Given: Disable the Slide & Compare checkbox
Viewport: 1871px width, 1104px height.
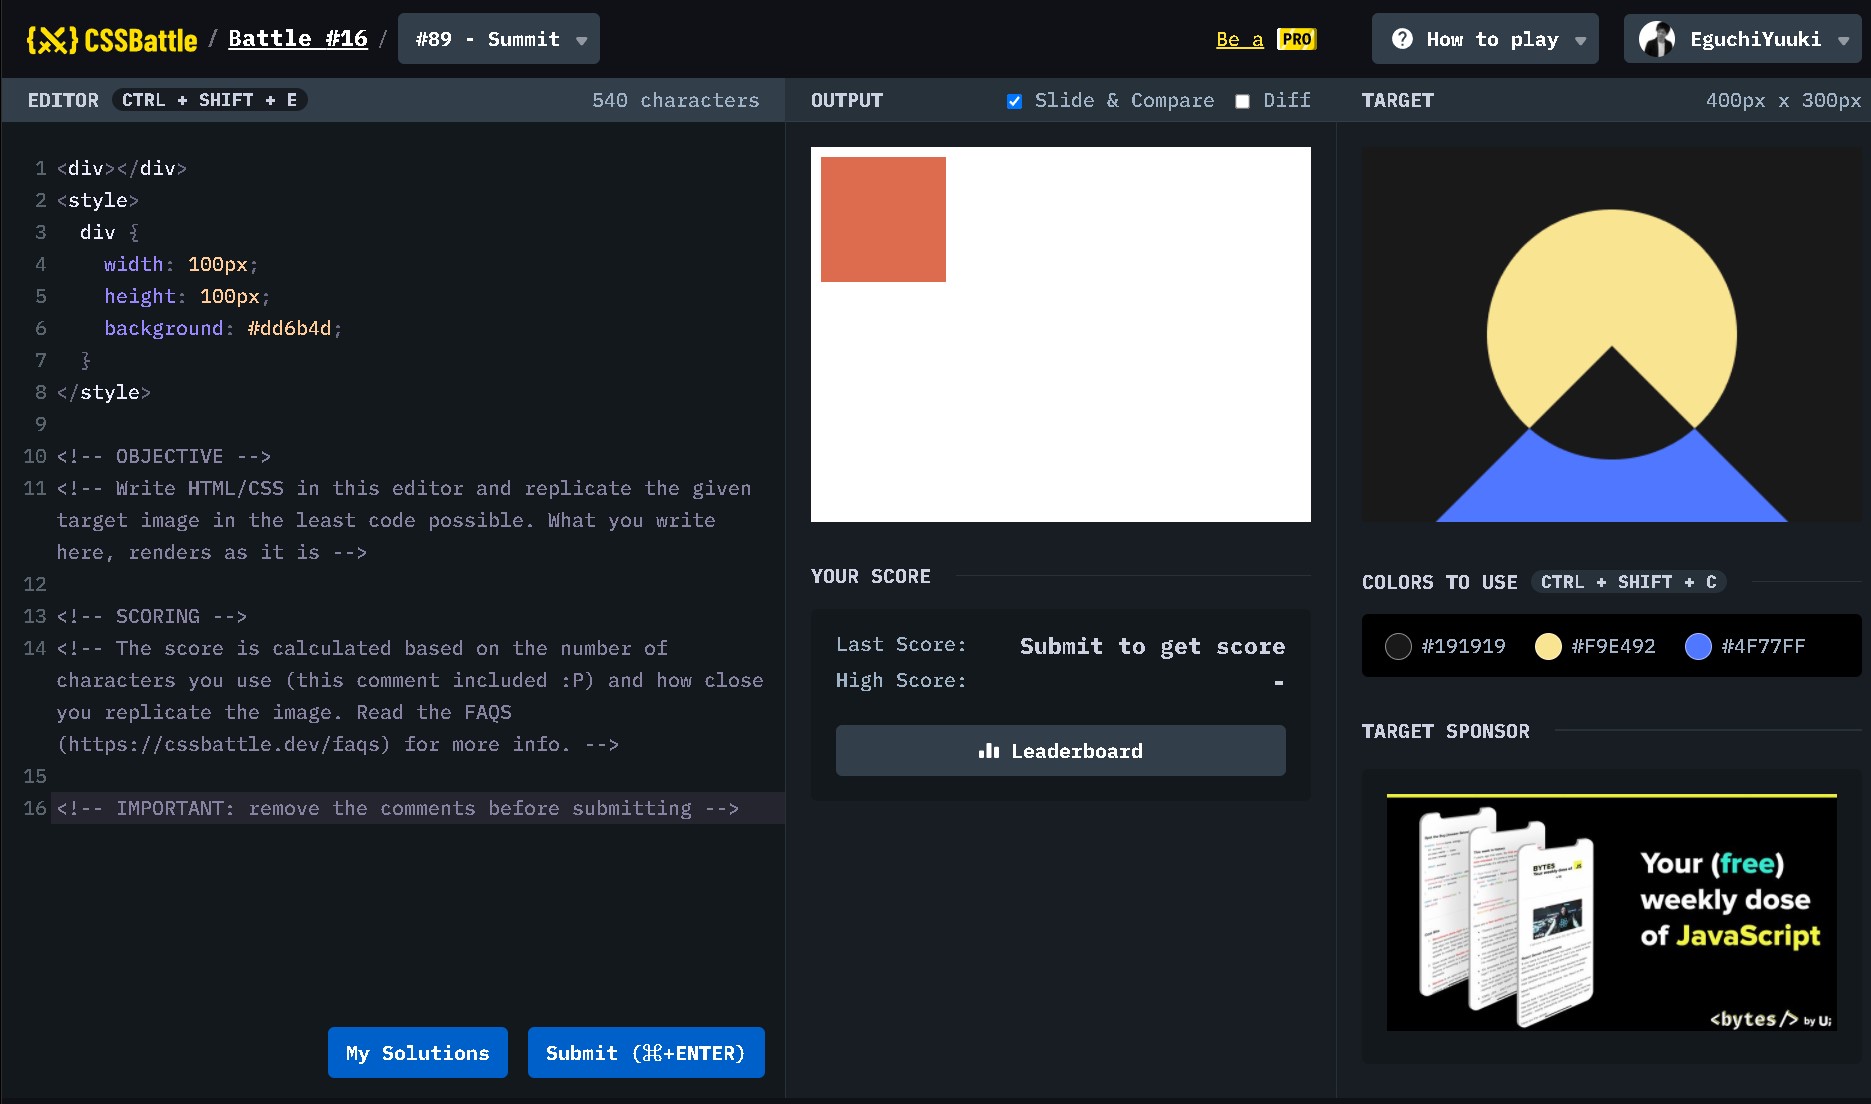Looking at the screenshot, I should (1014, 101).
